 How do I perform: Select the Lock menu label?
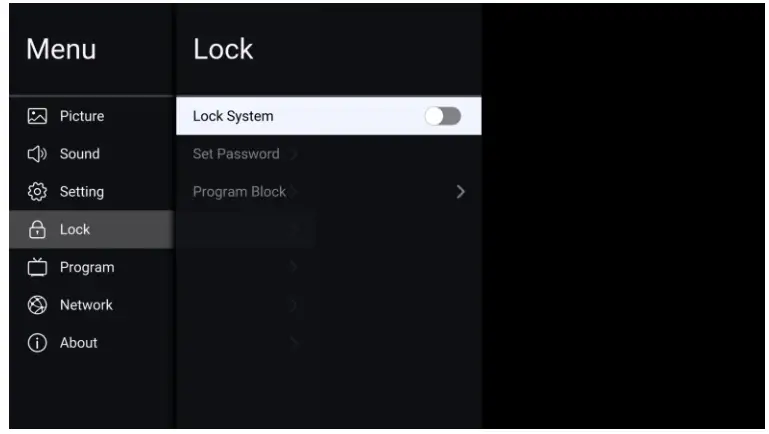coord(74,229)
